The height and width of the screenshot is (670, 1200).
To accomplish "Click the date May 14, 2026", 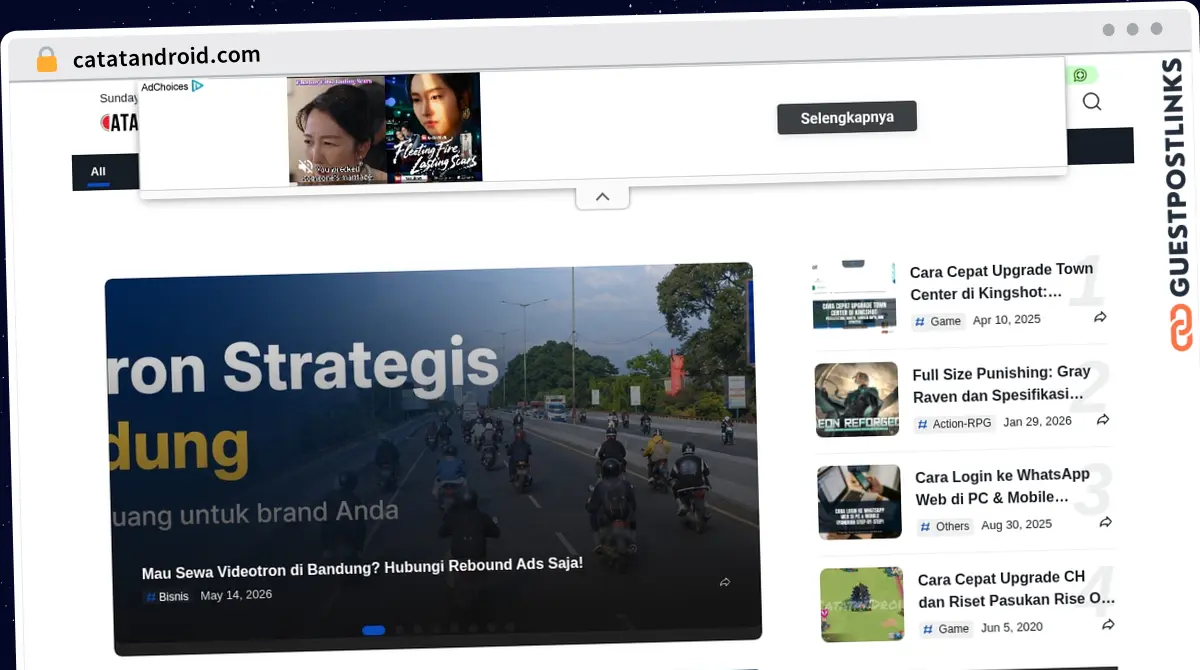I will (x=236, y=595).
